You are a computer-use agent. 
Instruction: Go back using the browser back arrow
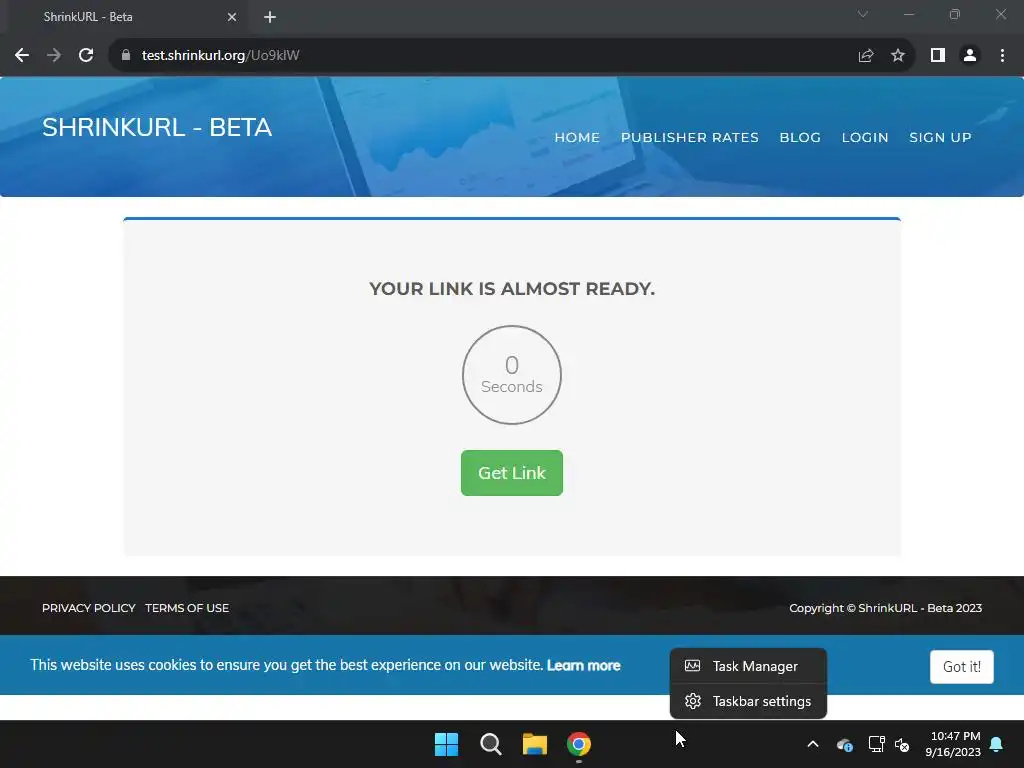click(22, 56)
